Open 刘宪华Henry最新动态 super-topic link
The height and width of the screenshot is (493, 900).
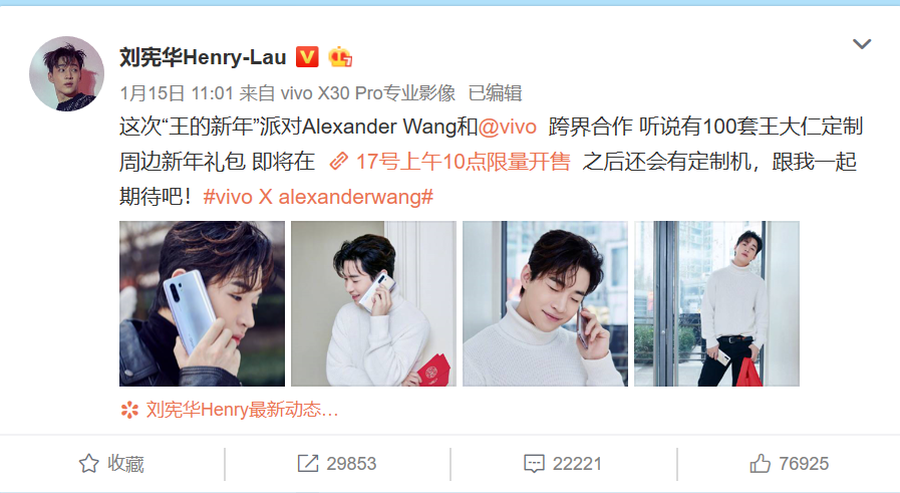point(242,410)
